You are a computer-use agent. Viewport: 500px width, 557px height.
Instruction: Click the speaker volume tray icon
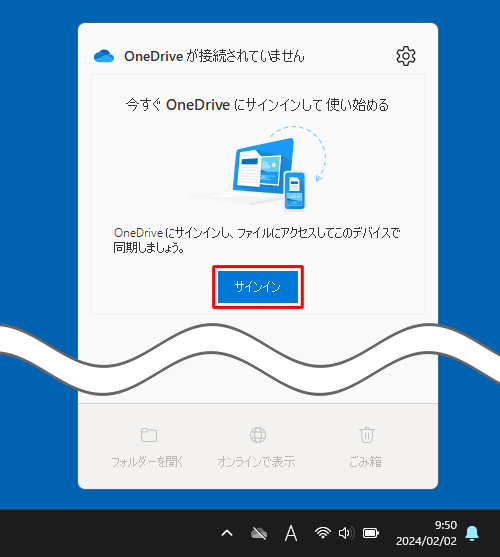346,533
